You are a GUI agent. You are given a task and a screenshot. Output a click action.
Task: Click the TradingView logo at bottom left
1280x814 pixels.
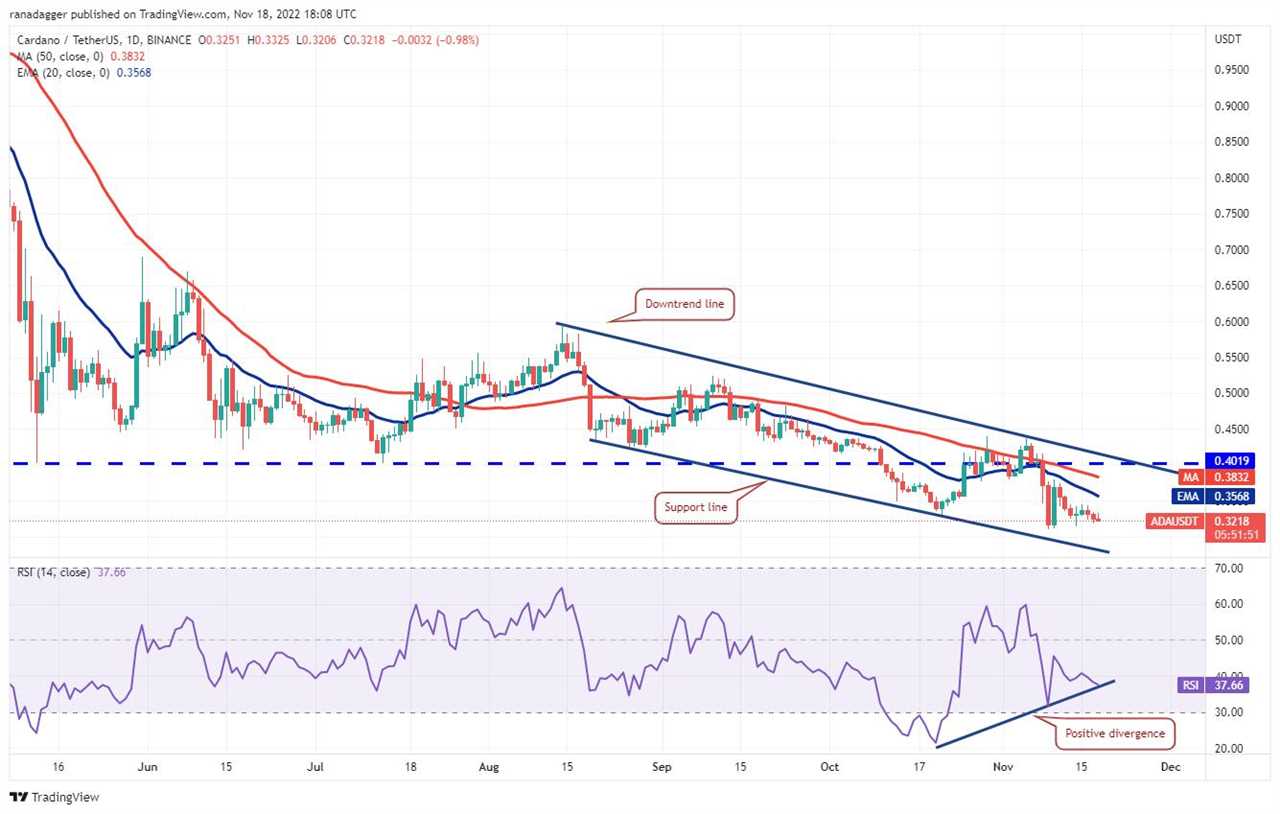pyautogui.click(x=54, y=797)
